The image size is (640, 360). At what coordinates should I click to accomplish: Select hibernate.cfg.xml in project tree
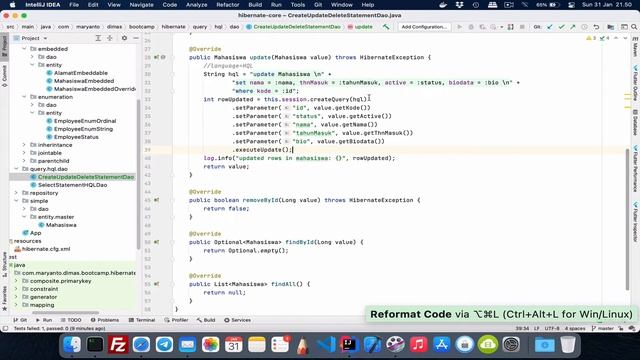coord(42,249)
